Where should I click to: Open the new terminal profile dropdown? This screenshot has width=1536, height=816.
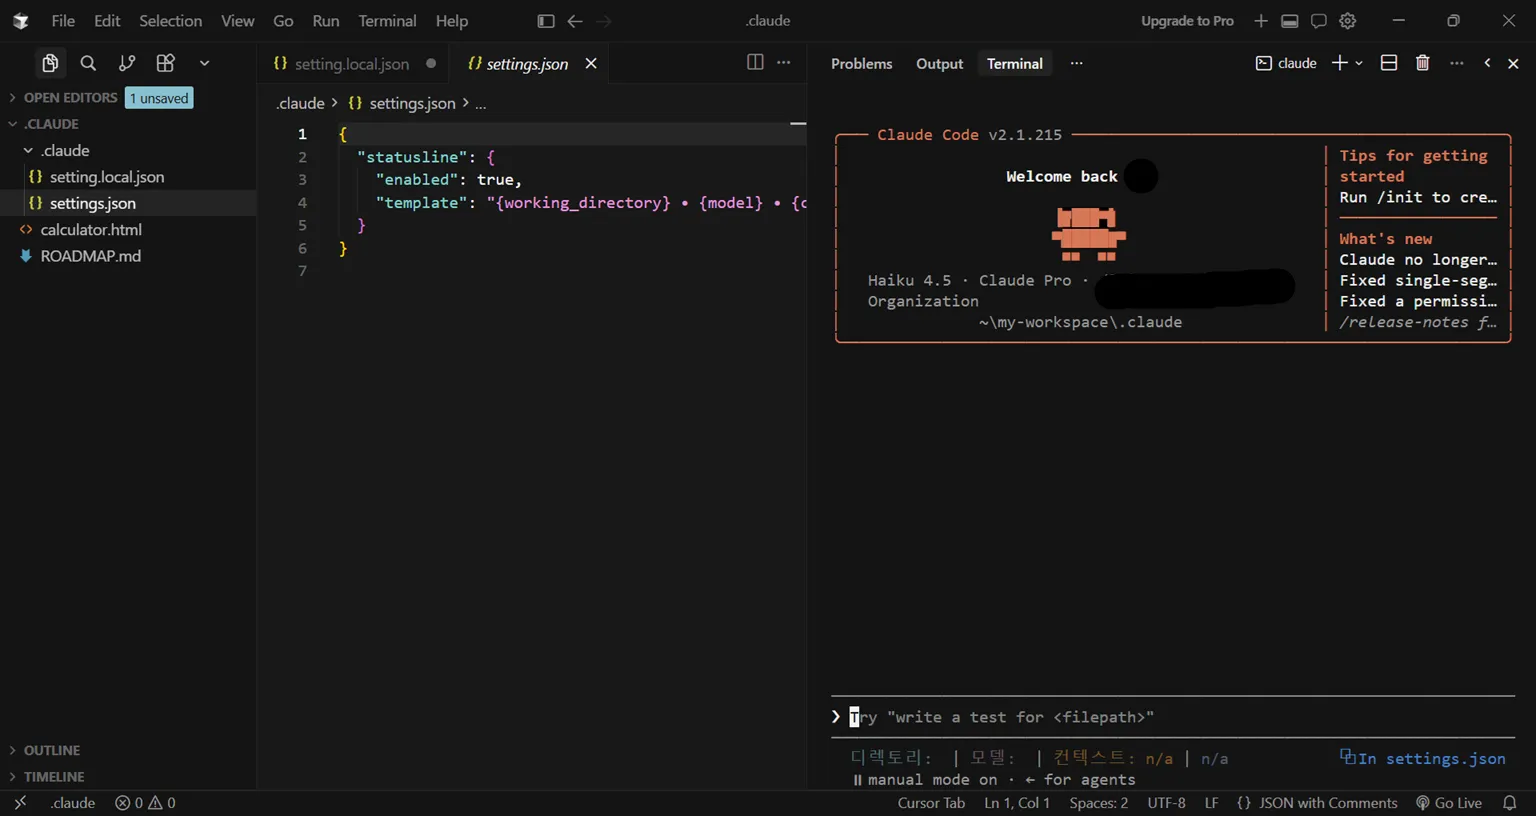coord(1359,63)
